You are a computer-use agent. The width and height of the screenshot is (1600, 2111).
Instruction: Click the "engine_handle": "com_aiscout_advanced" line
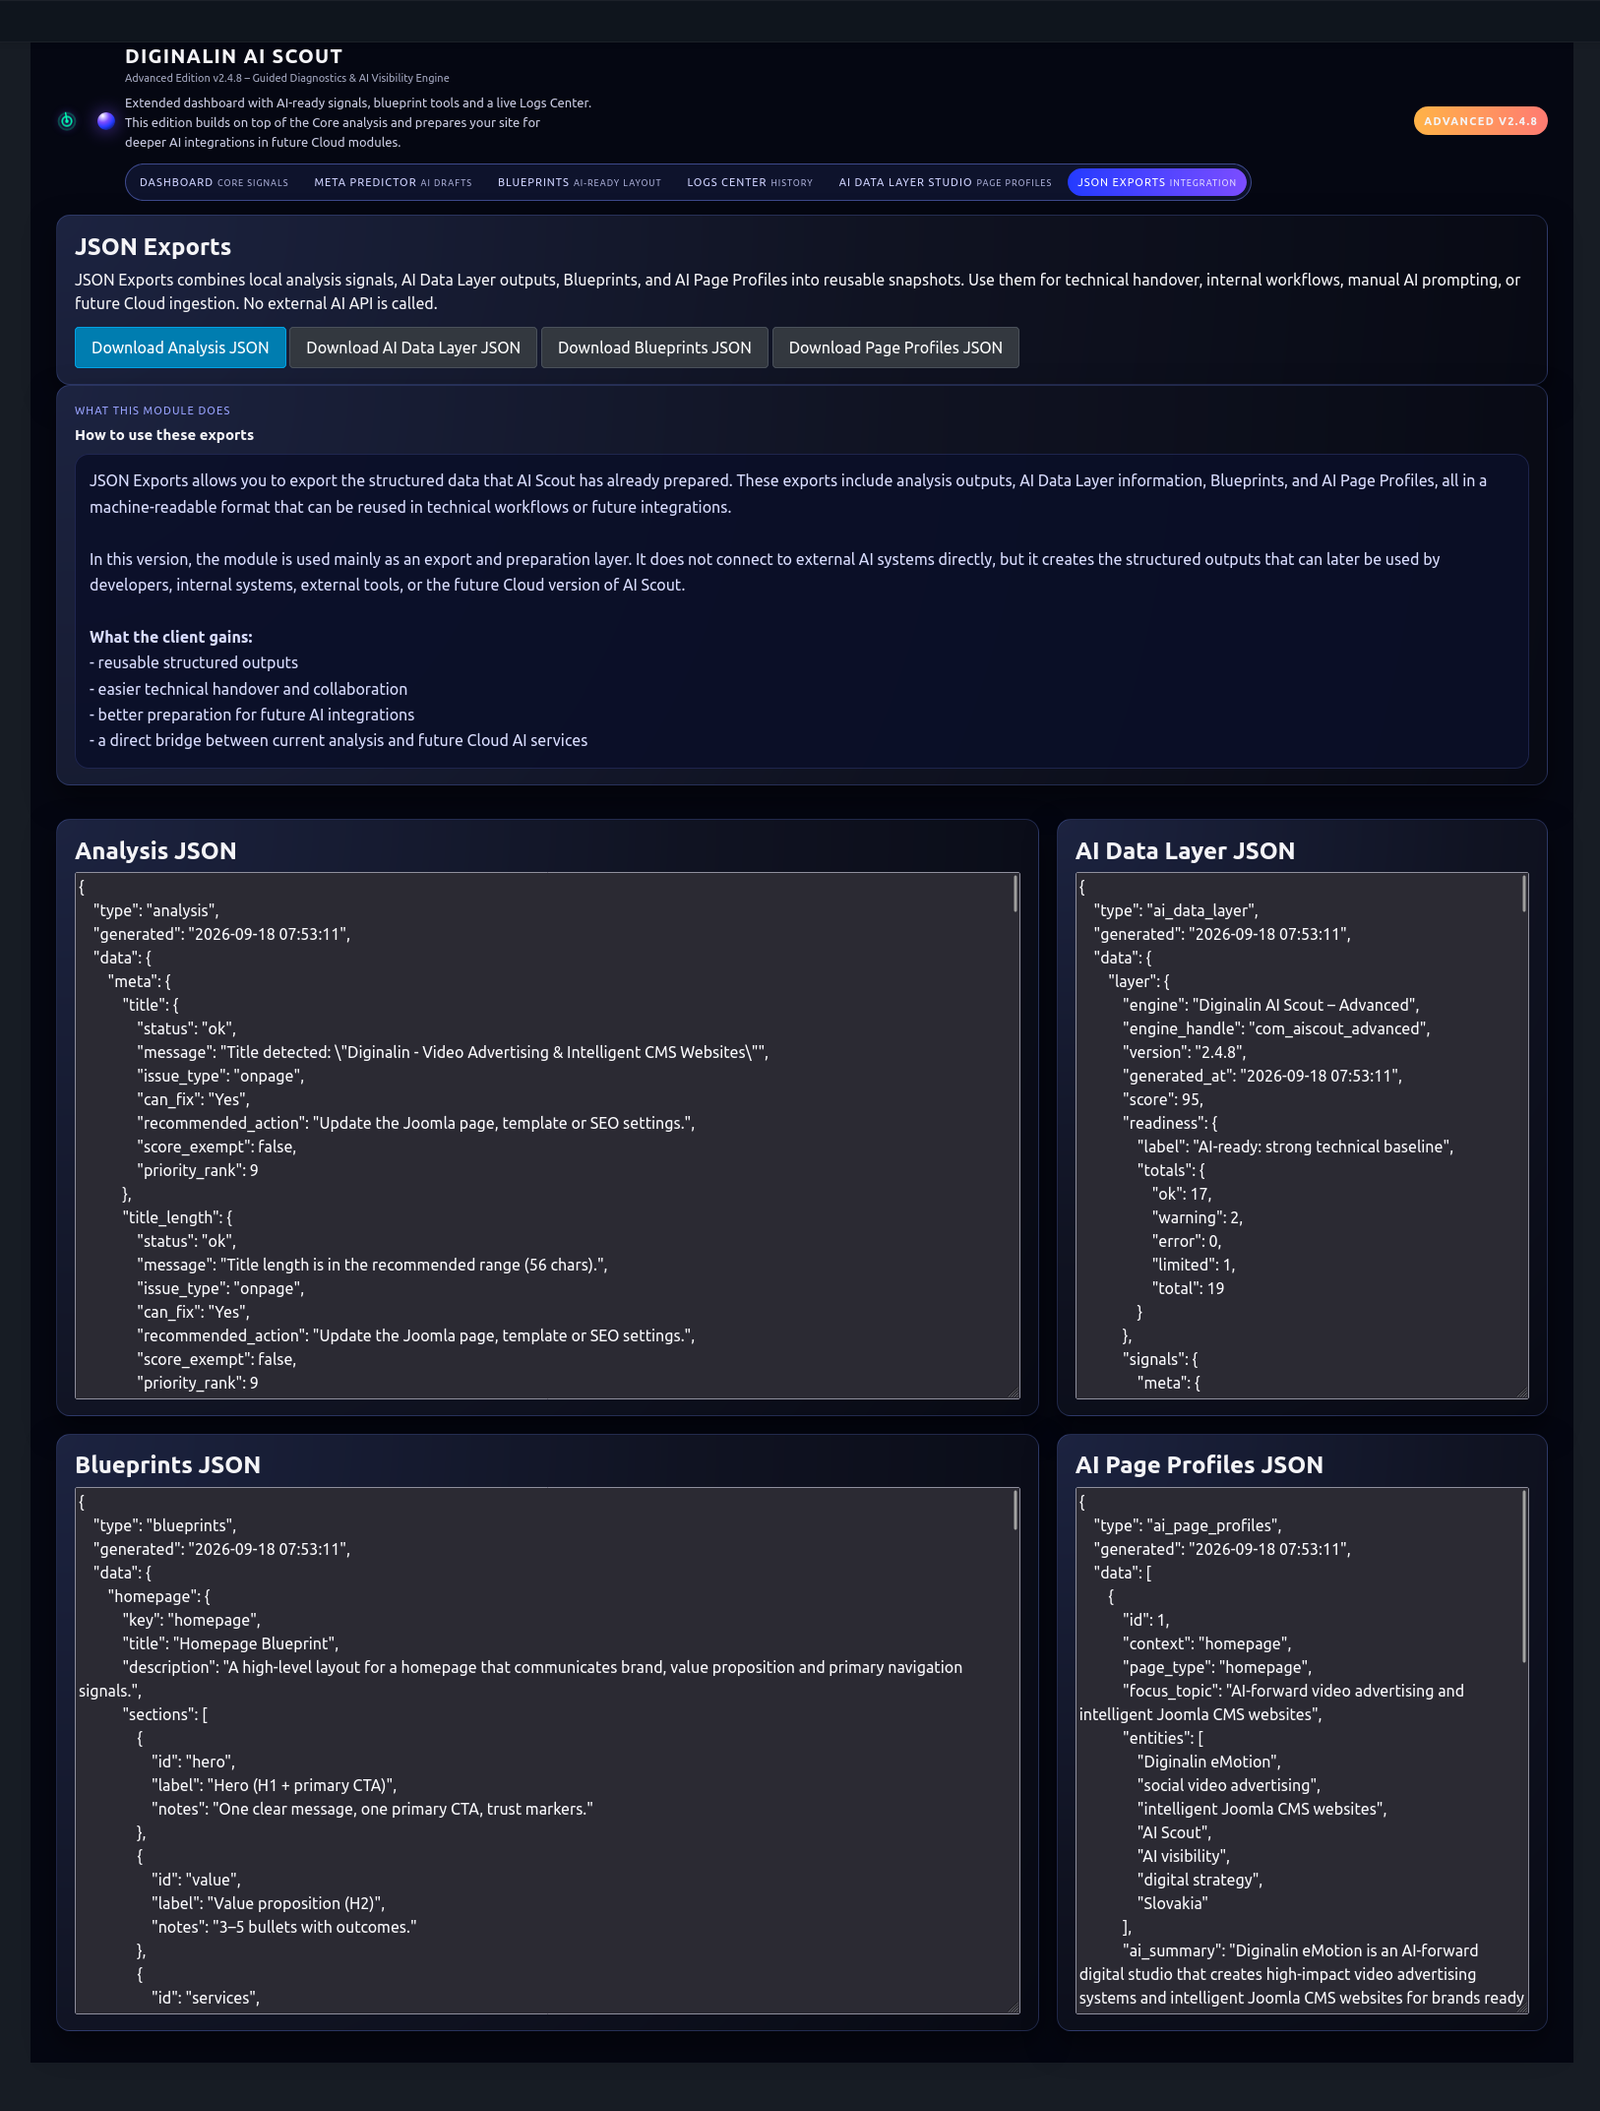1276,1029
